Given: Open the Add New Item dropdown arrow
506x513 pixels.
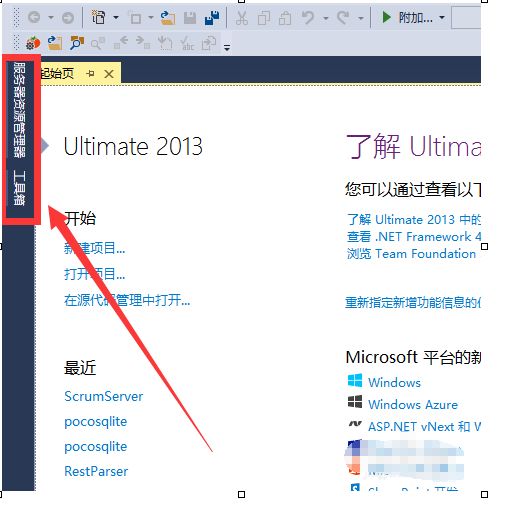Looking at the screenshot, I should pos(151,17).
